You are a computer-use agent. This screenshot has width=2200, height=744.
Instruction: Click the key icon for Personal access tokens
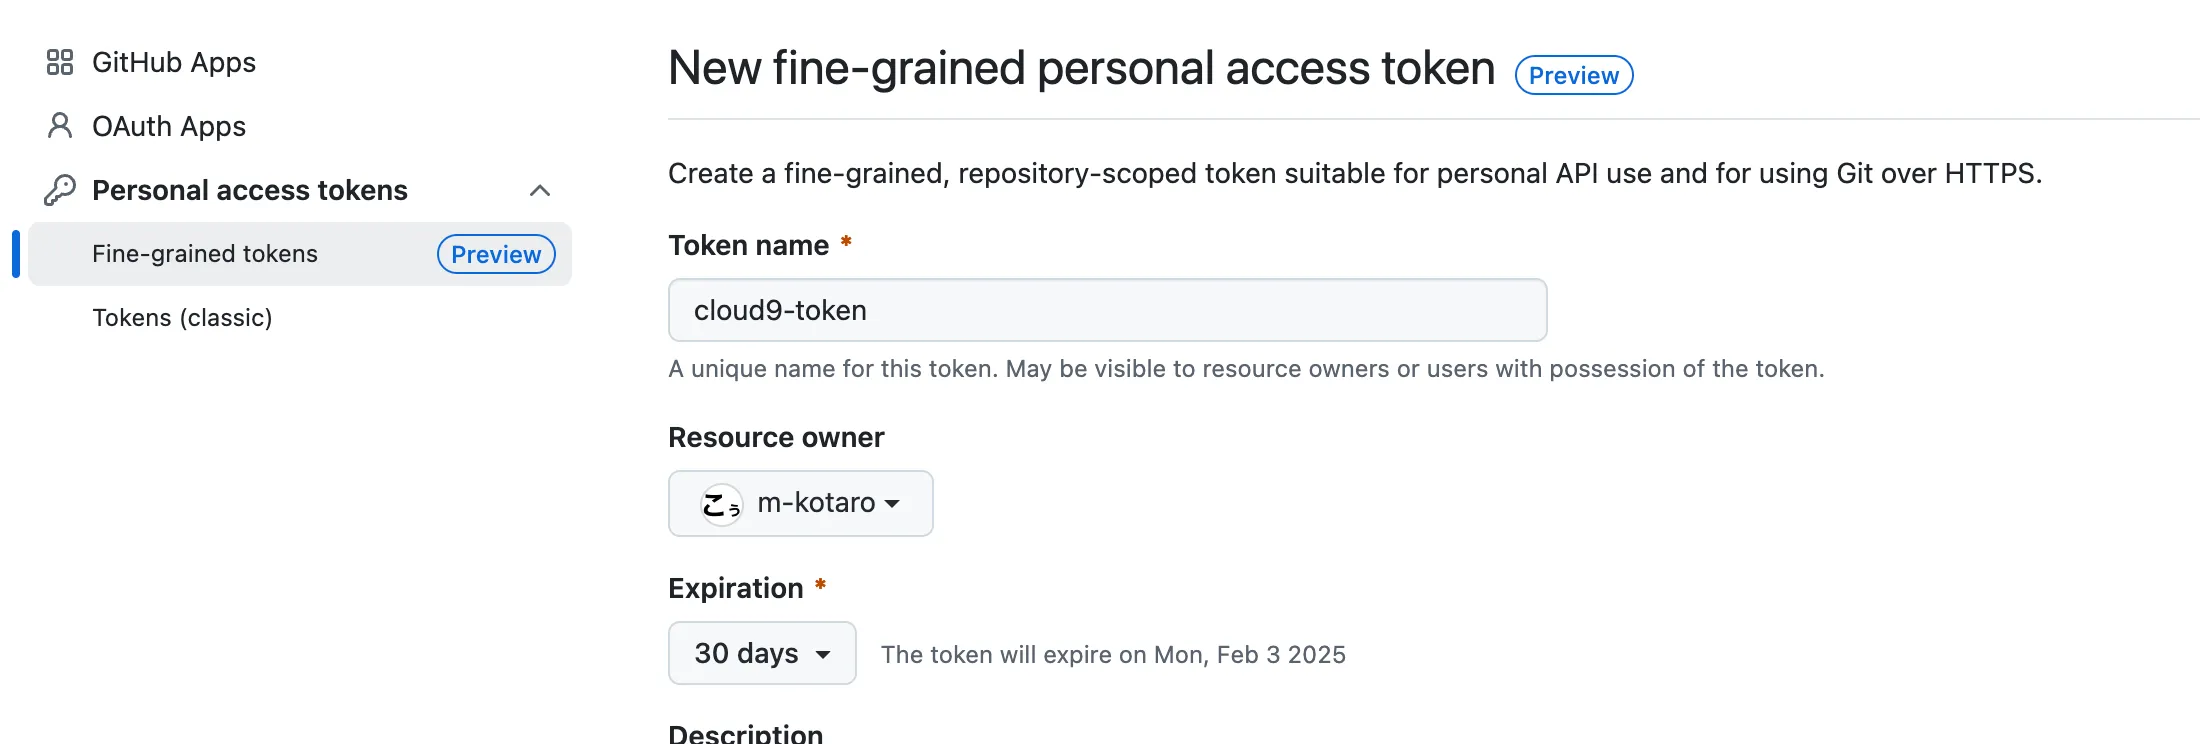60,190
